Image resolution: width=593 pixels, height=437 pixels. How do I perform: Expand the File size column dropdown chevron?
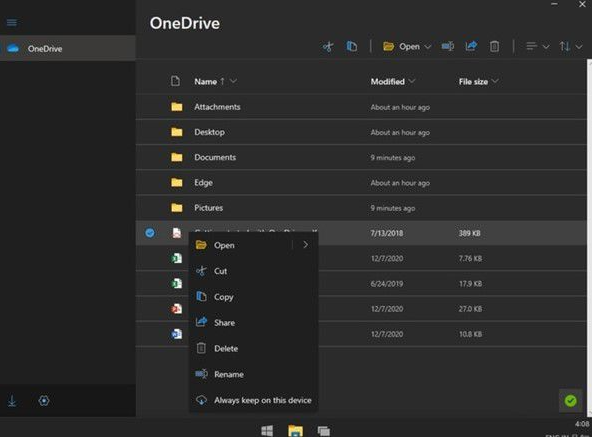coord(495,81)
